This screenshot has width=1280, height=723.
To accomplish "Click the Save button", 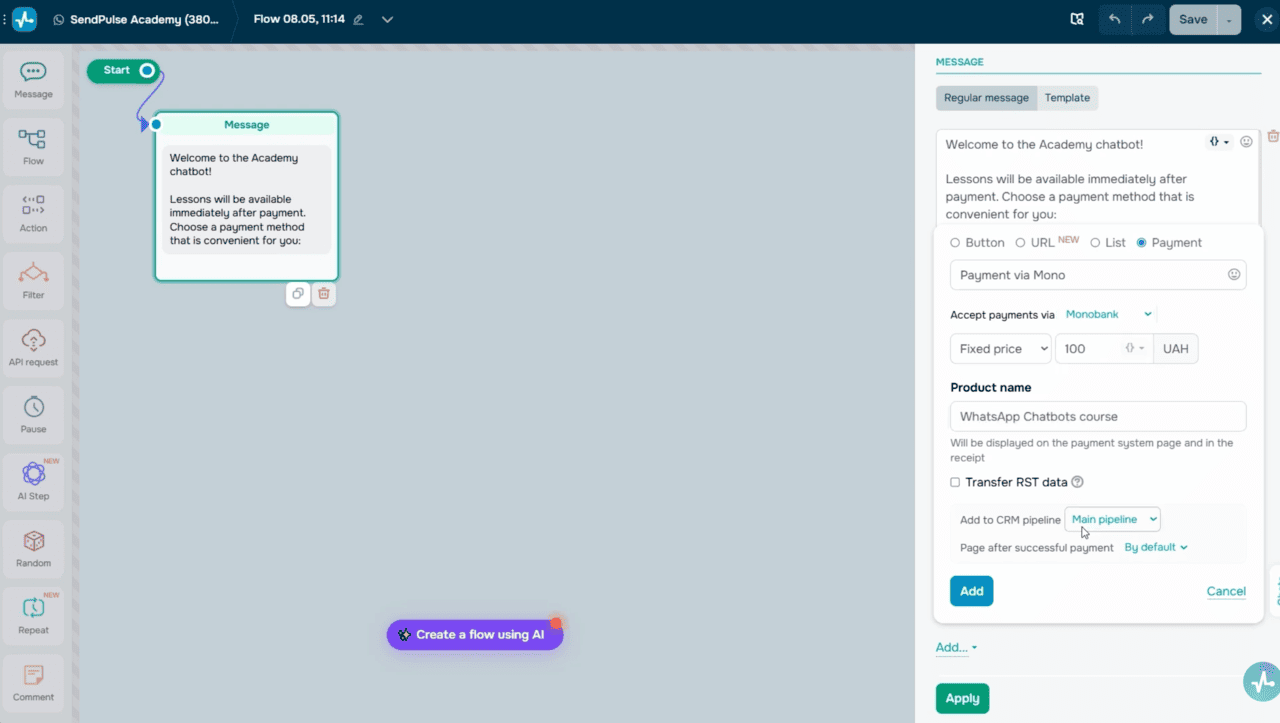I will [1193, 20].
